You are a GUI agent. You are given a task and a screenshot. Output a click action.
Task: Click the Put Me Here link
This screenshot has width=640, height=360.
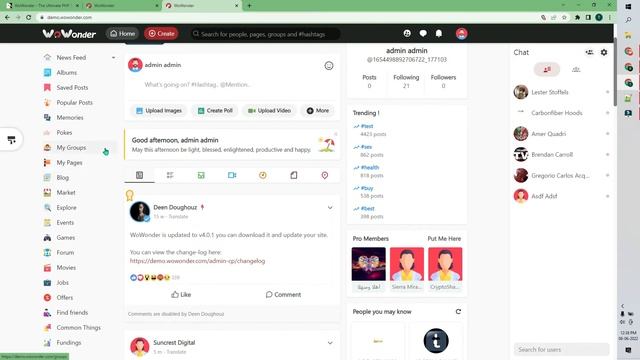(444, 239)
